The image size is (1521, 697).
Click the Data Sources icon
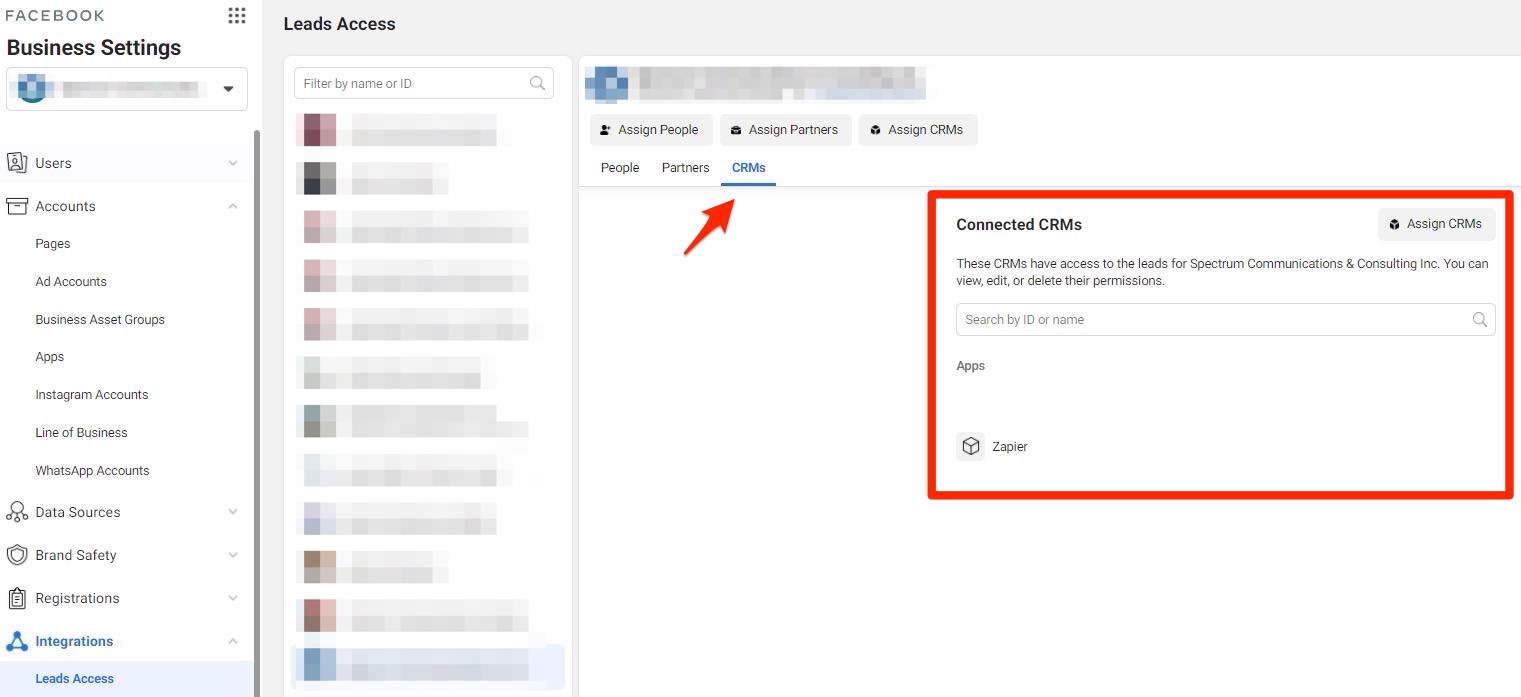point(17,512)
